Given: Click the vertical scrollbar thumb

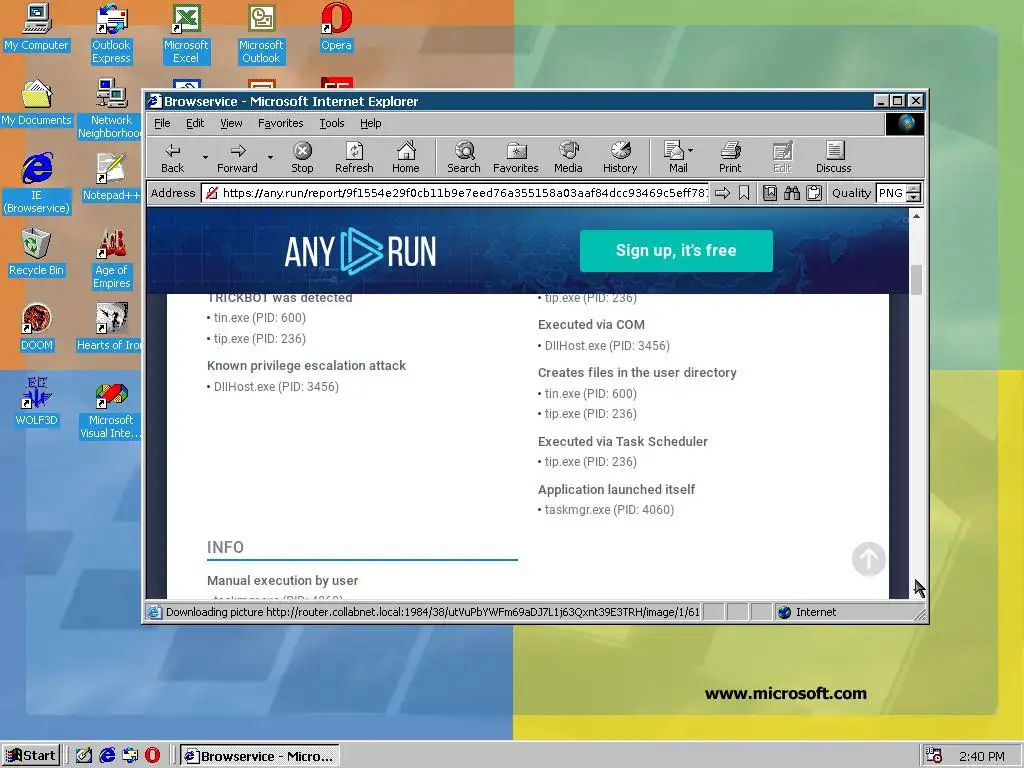Looking at the screenshot, I should (916, 280).
